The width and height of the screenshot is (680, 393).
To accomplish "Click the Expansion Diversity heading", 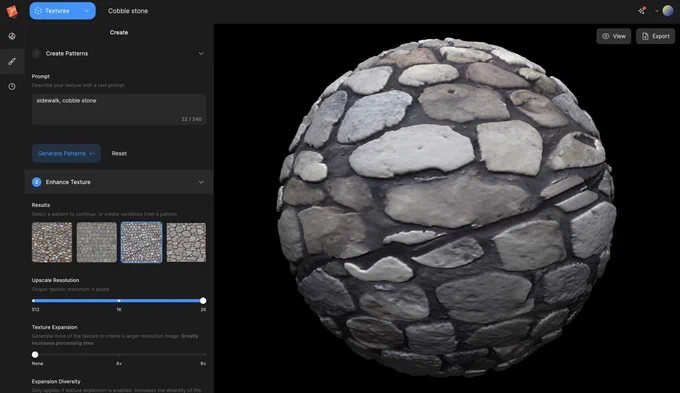I will pyautogui.click(x=56, y=382).
